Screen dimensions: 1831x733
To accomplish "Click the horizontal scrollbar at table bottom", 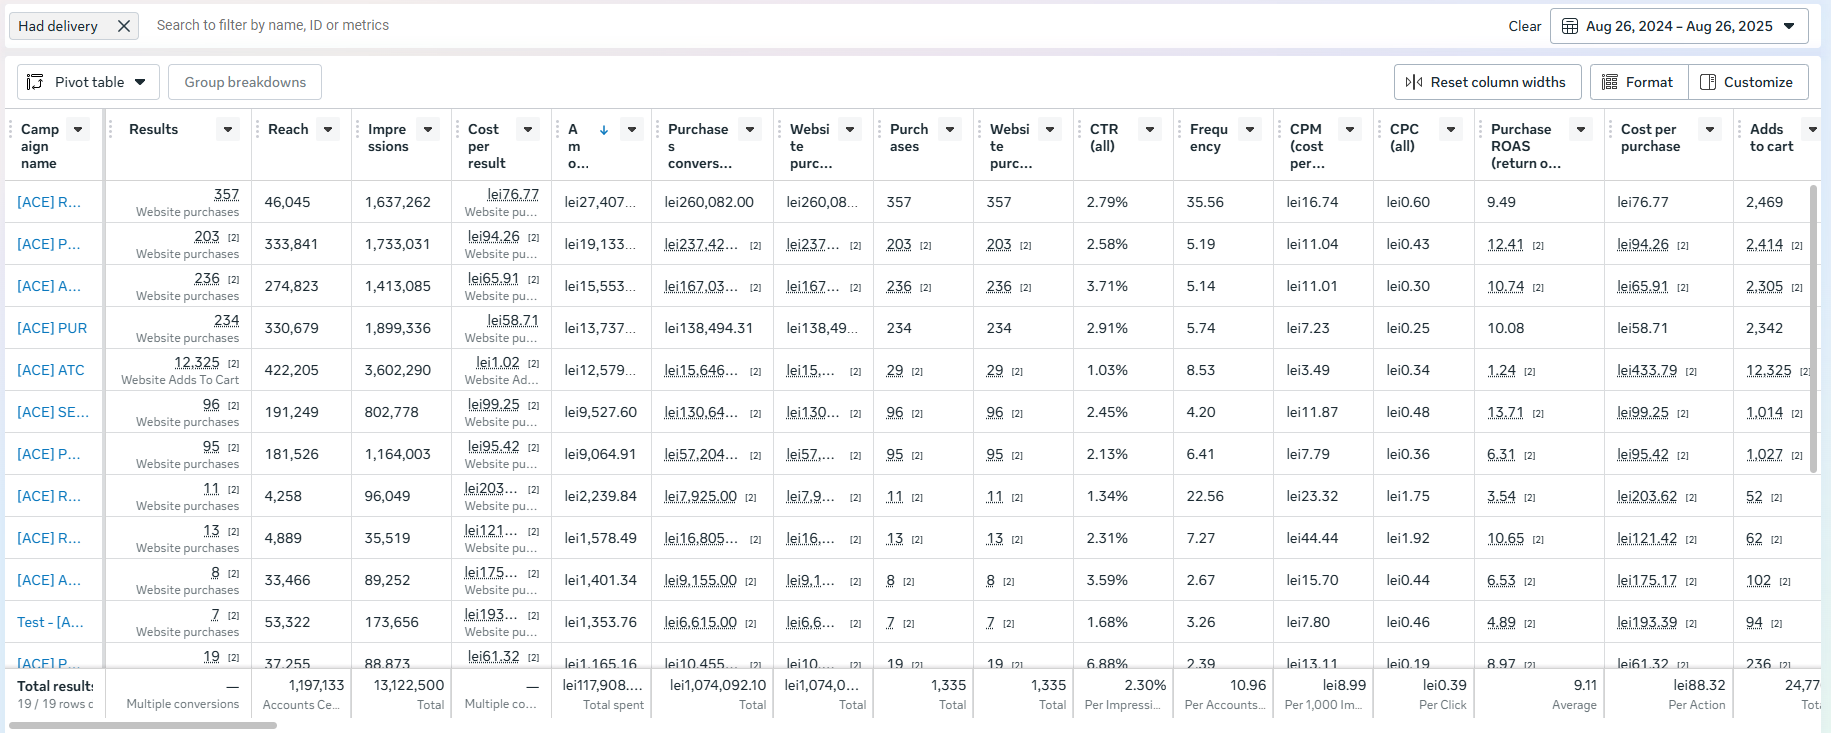I will tap(142, 725).
